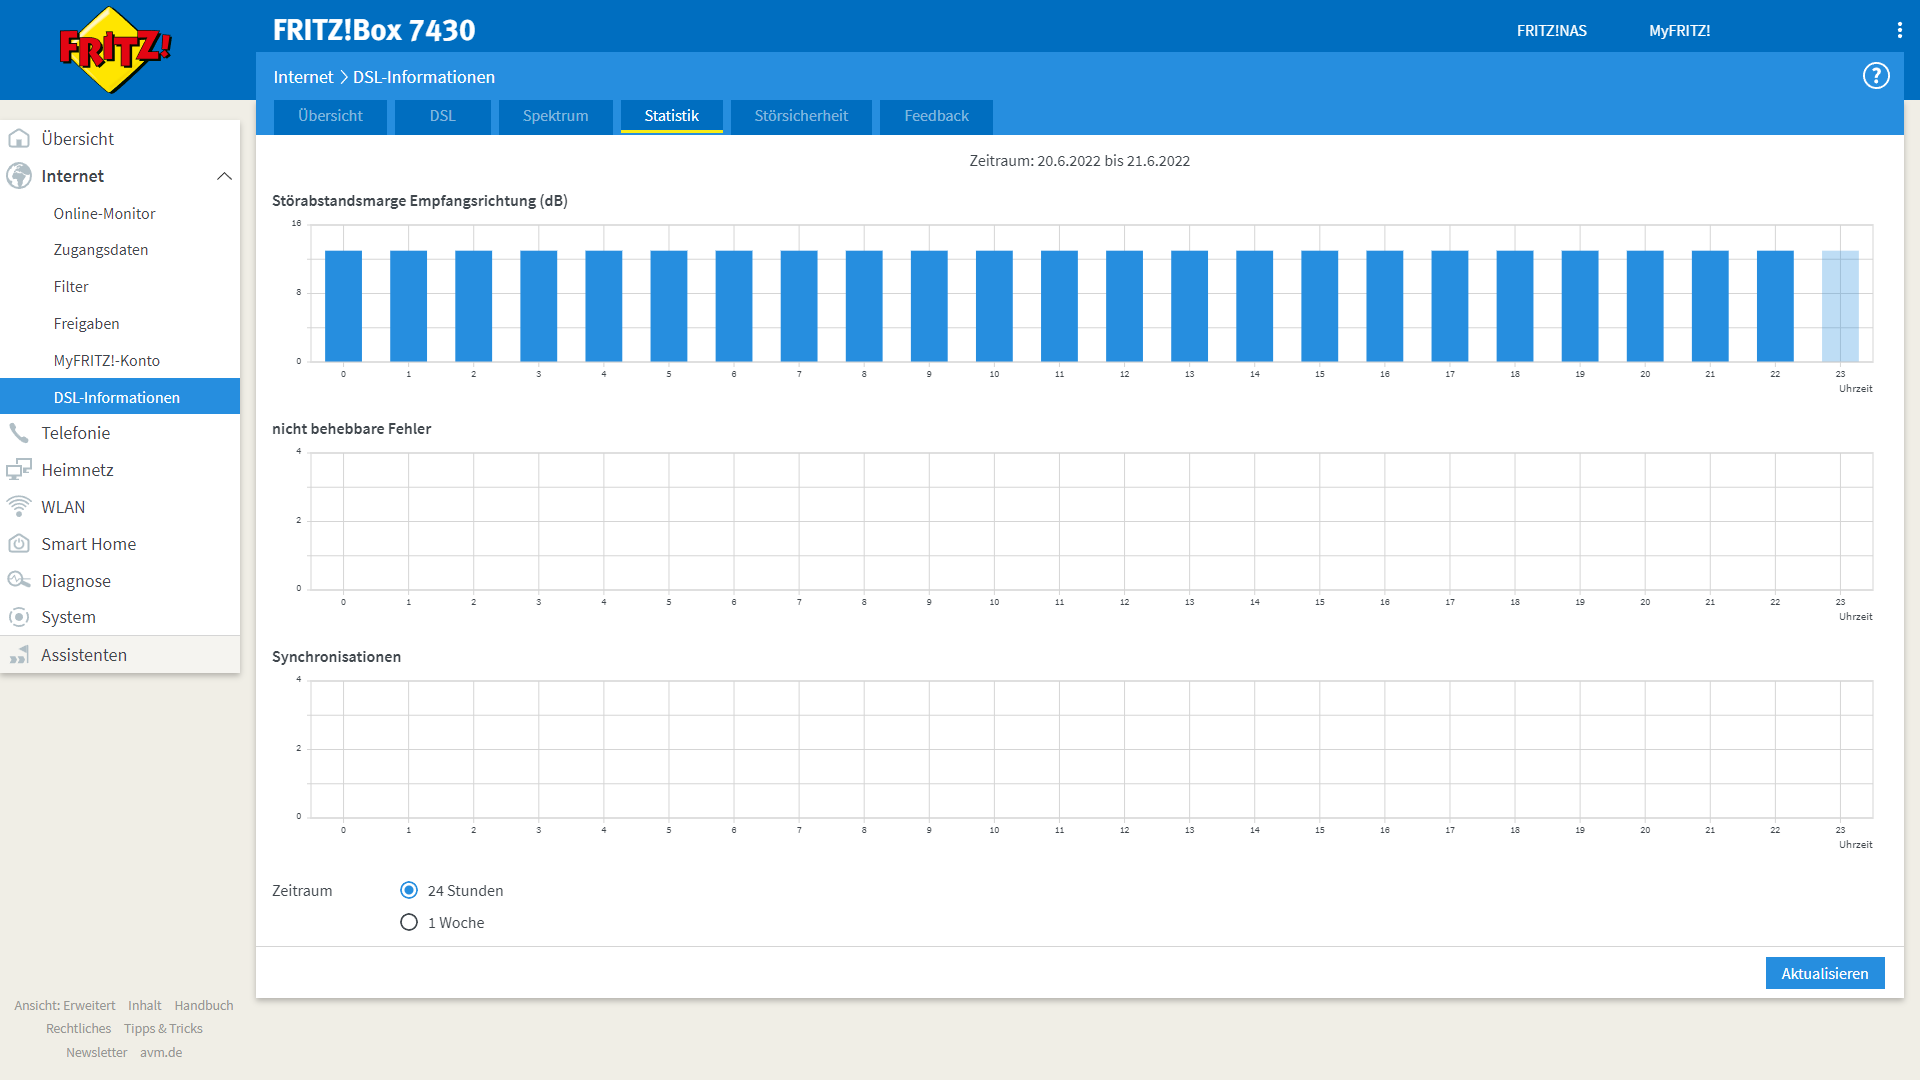Collapse the Internet menu chevron
The width and height of the screenshot is (1920, 1080).
[x=224, y=176]
